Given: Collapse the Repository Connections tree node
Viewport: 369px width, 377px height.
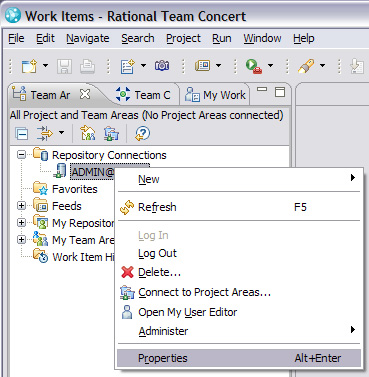Looking at the screenshot, I should (21, 155).
